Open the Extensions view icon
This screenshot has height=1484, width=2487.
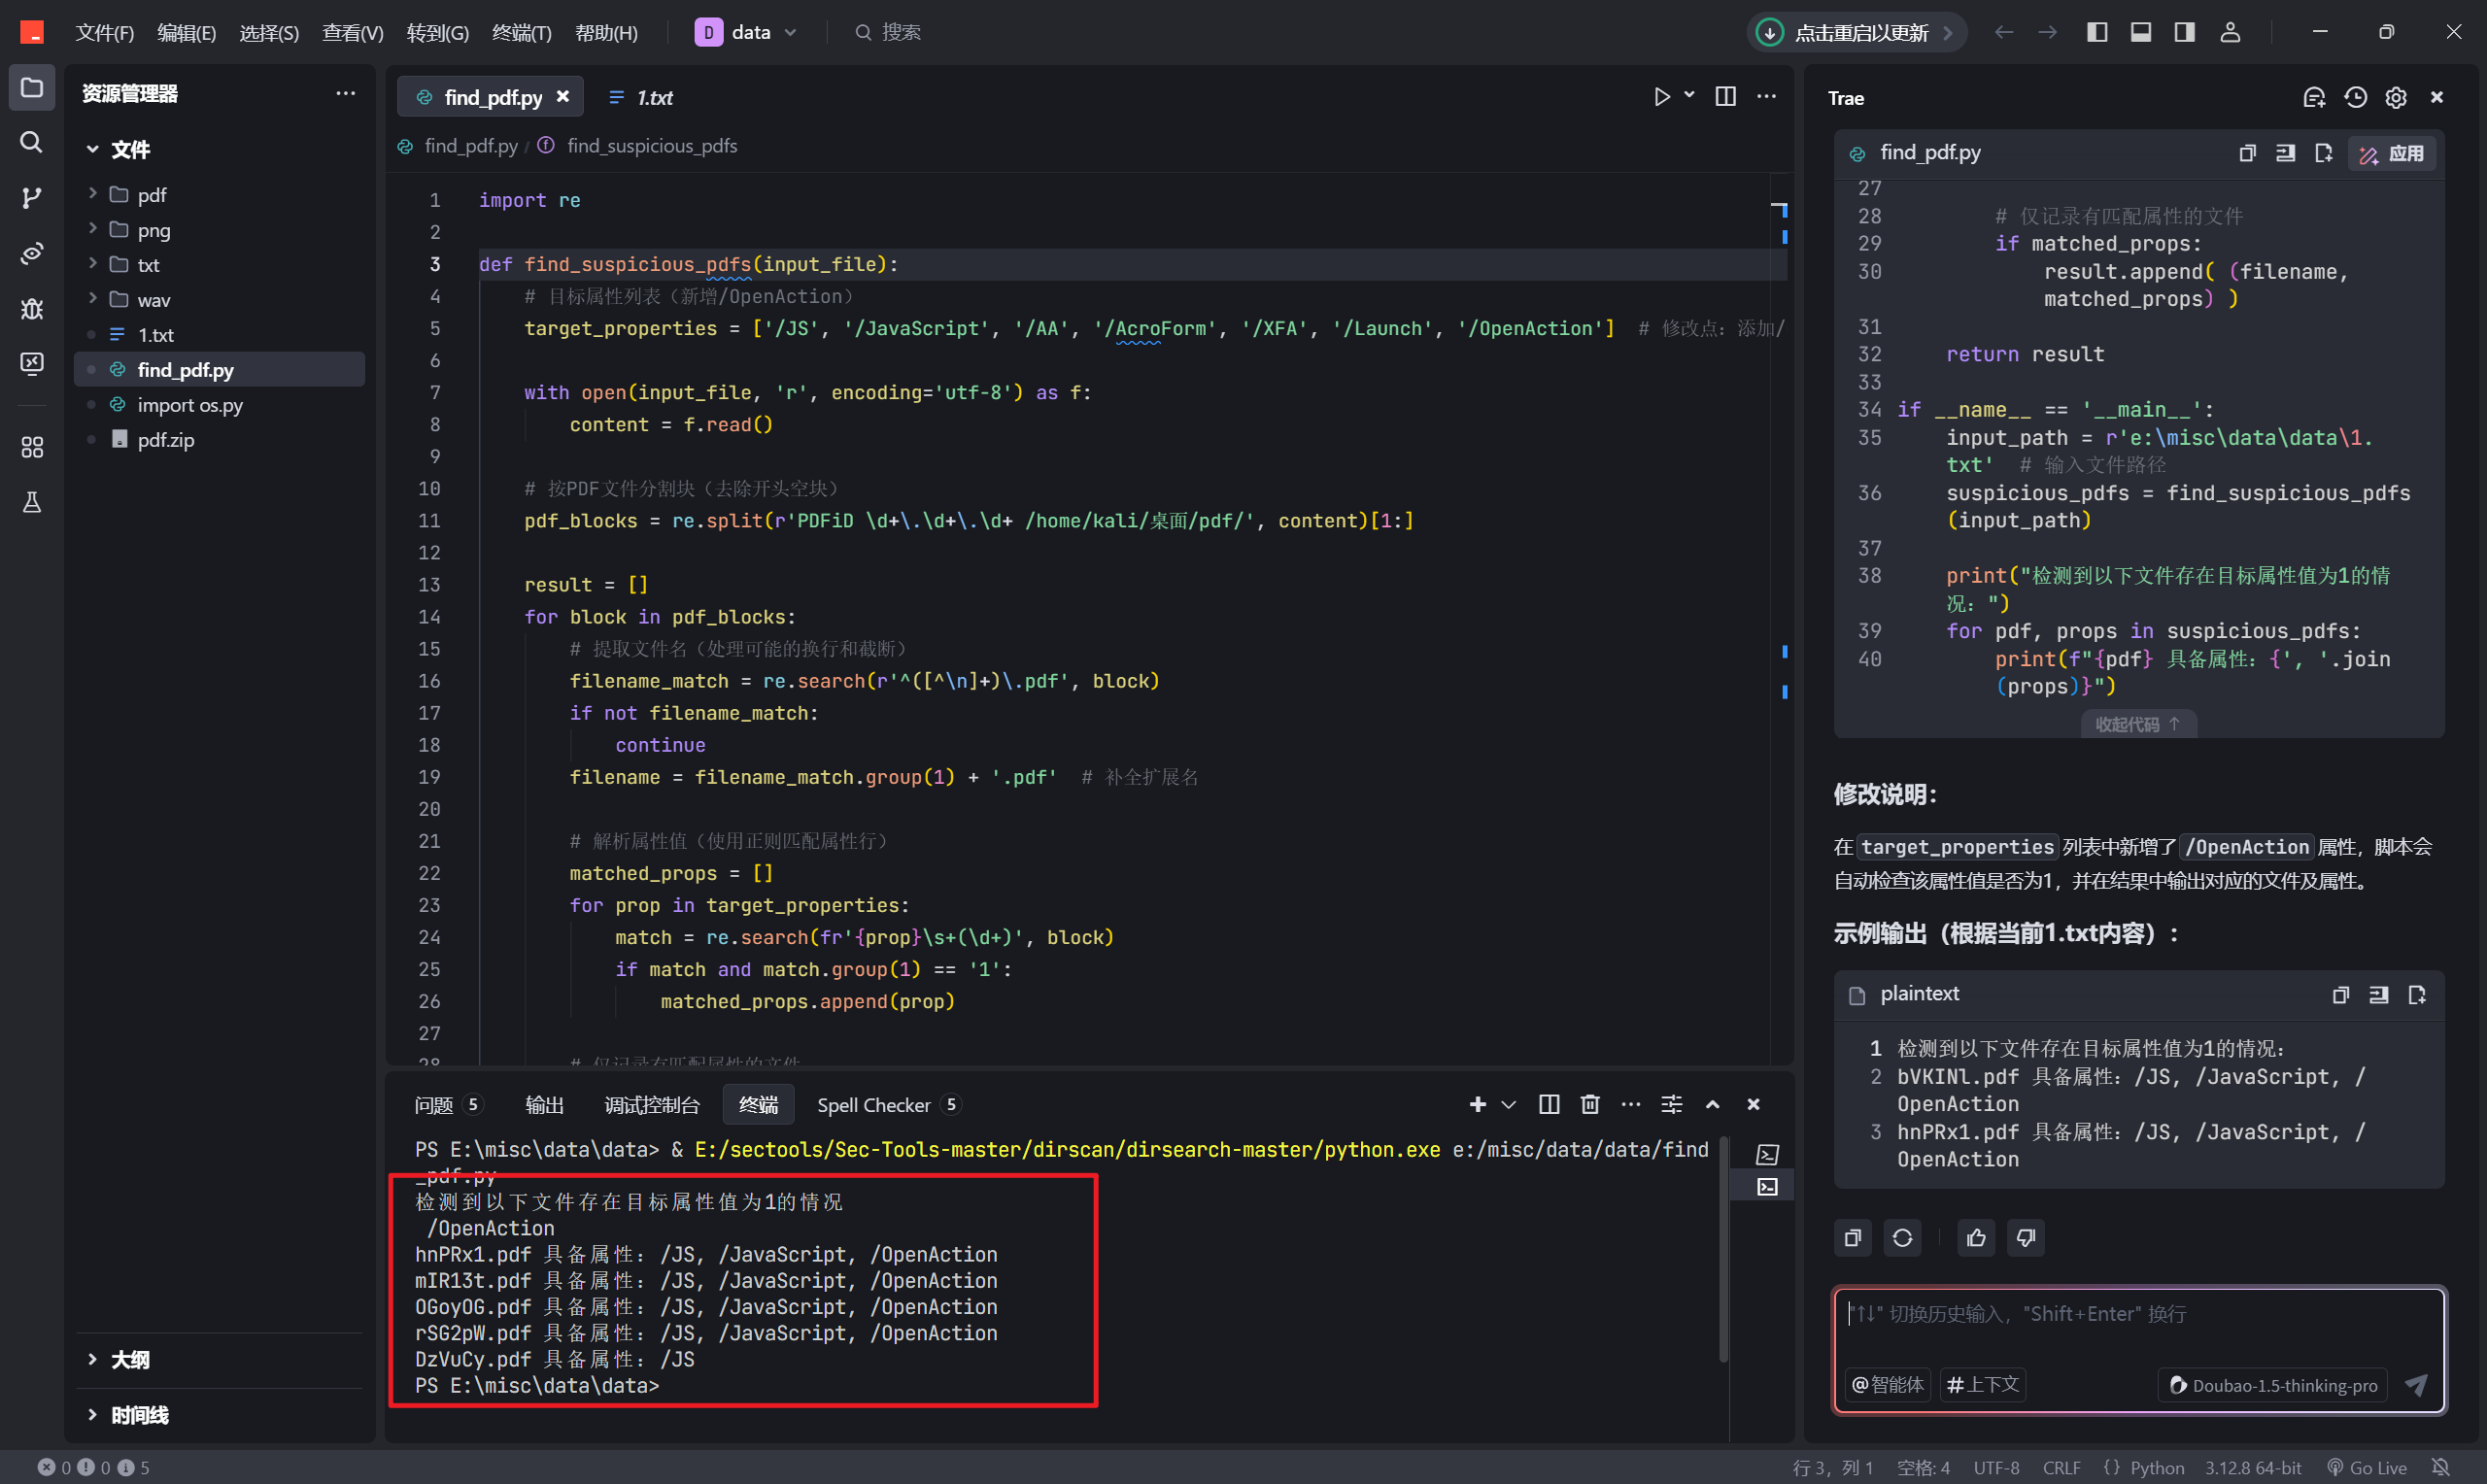point(32,447)
